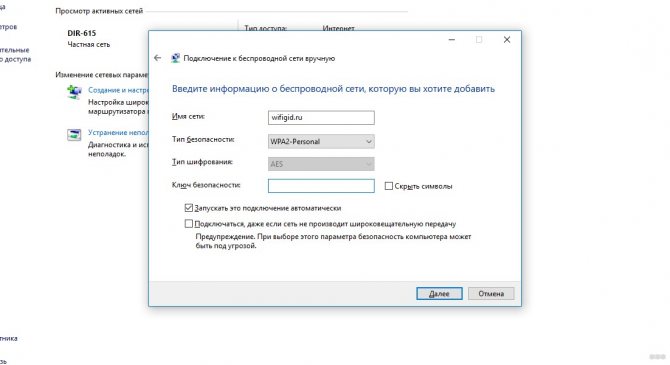Select the DIR-615 active network name
Viewport: 670px width, 365px height.
pyautogui.click(x=82, y=33)
